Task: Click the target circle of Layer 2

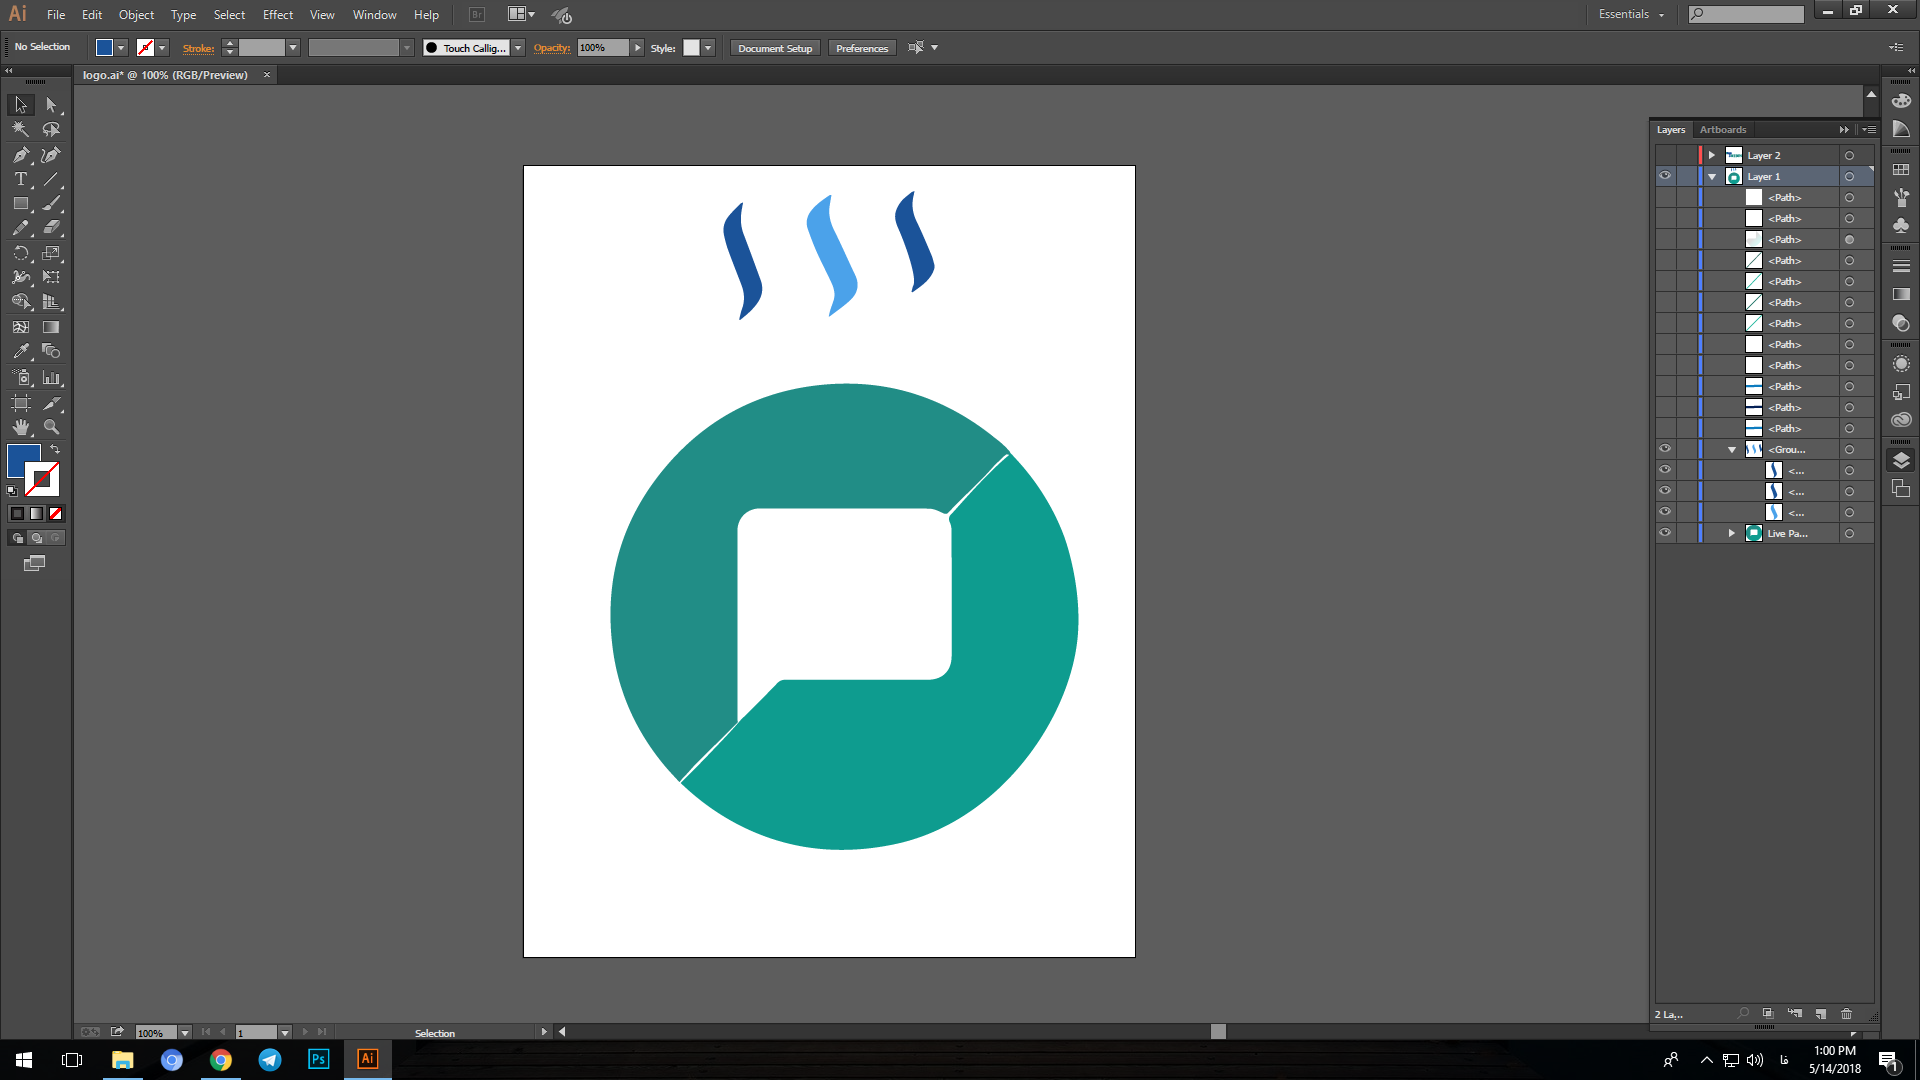Action: (x=1849, y=156)
